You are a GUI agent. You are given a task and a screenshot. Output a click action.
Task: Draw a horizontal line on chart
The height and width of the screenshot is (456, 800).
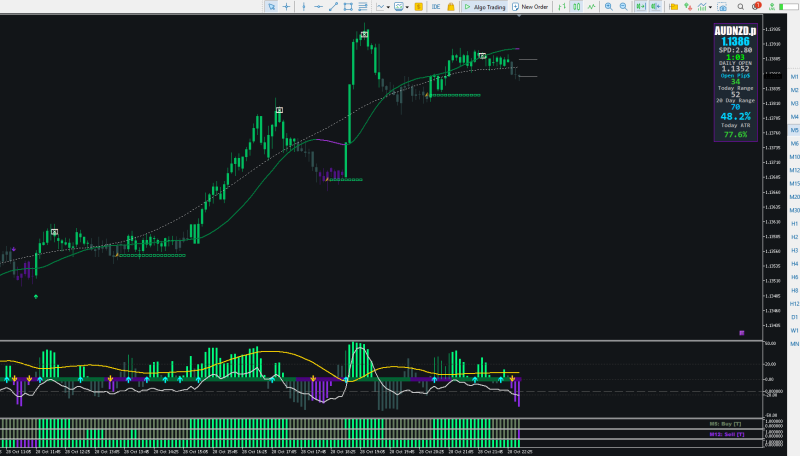[318, 7]
